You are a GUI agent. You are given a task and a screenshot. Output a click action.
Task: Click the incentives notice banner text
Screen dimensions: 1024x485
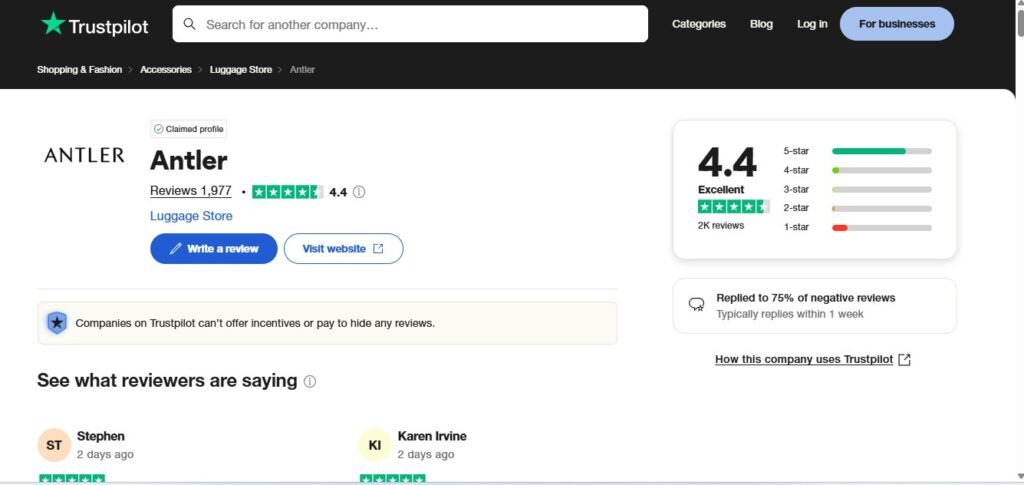[x=255, y=323]
